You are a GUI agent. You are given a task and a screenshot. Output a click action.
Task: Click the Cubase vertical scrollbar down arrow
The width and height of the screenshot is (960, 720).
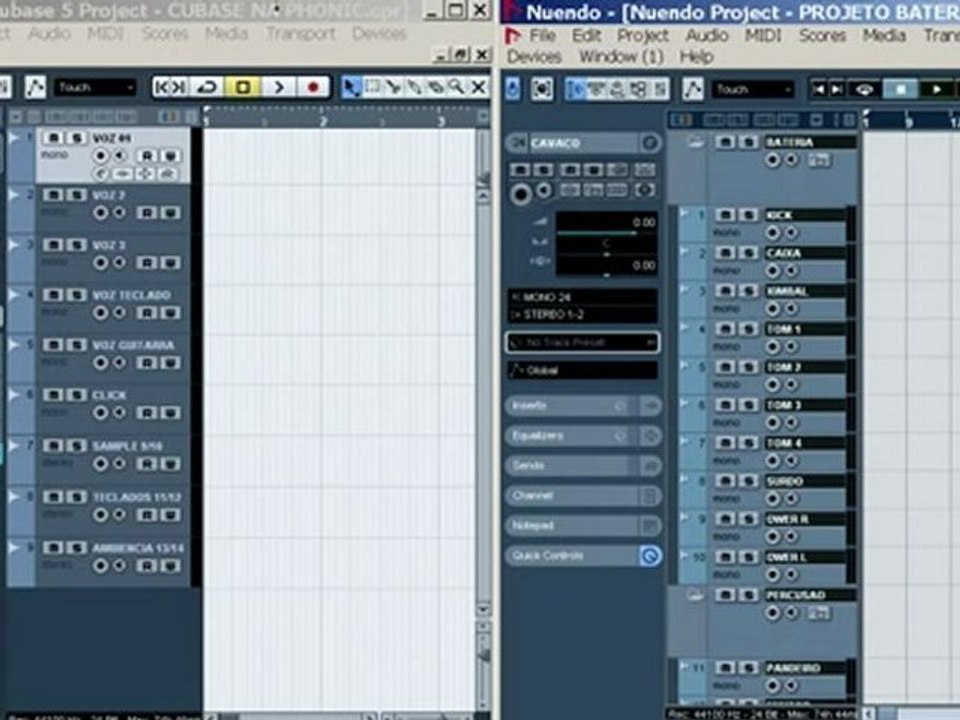[x=483, y=609]
